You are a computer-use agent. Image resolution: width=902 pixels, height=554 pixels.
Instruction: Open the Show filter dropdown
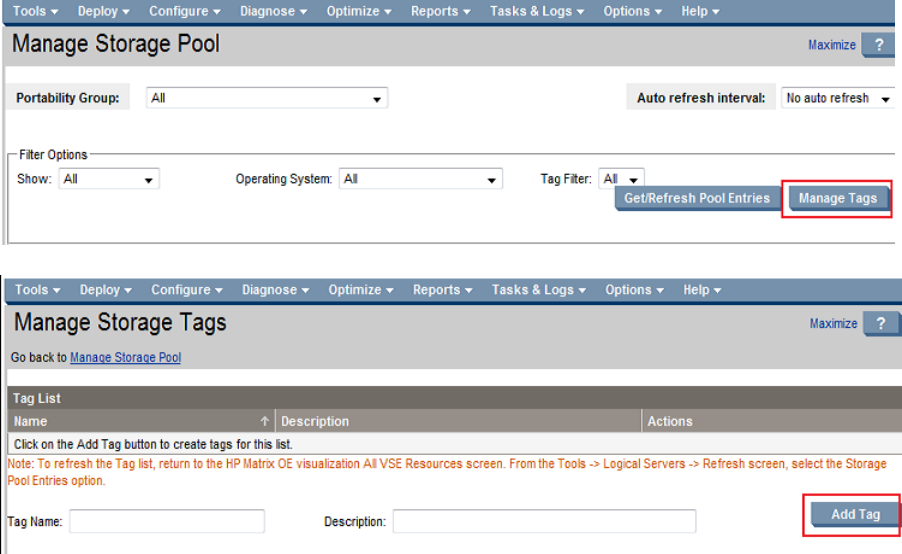pos(110,180)
